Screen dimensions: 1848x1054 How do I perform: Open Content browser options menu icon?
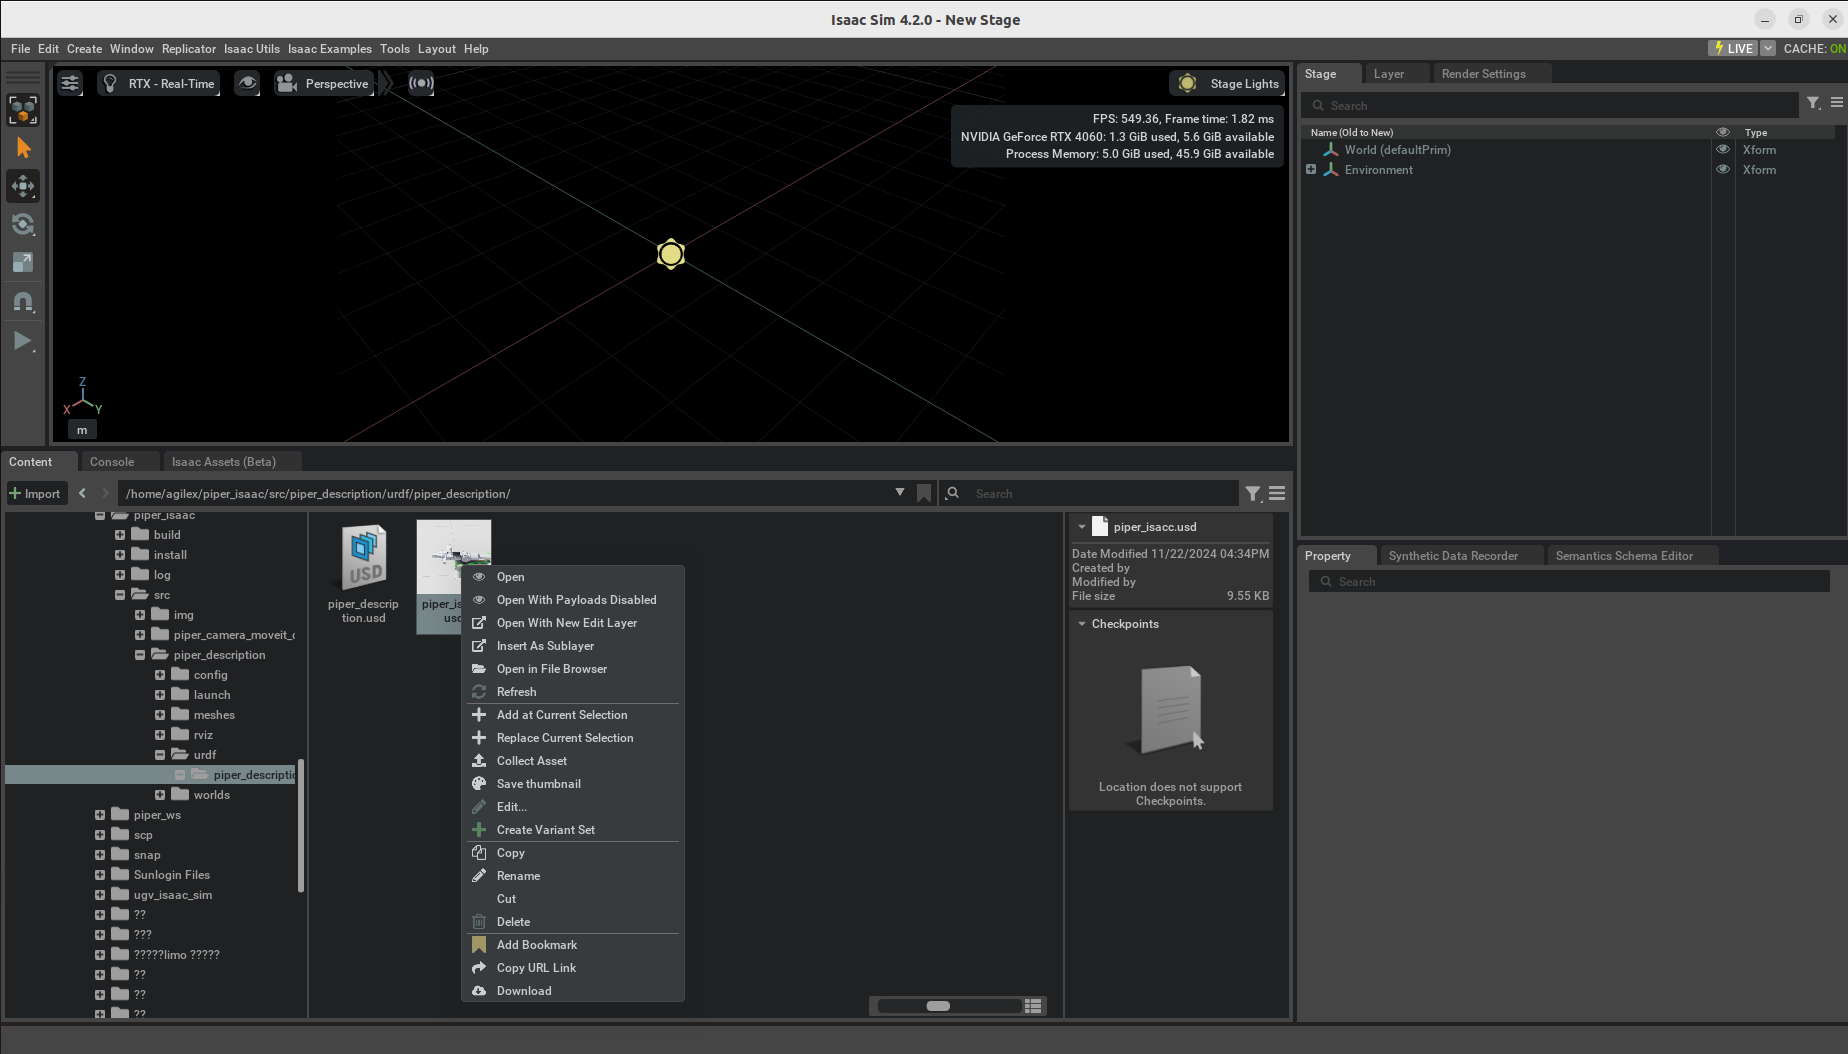click(1277, 493)
